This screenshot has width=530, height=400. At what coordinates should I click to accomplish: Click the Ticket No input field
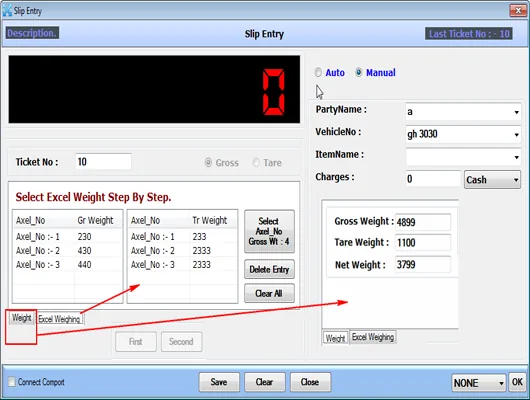click(103, 162)
